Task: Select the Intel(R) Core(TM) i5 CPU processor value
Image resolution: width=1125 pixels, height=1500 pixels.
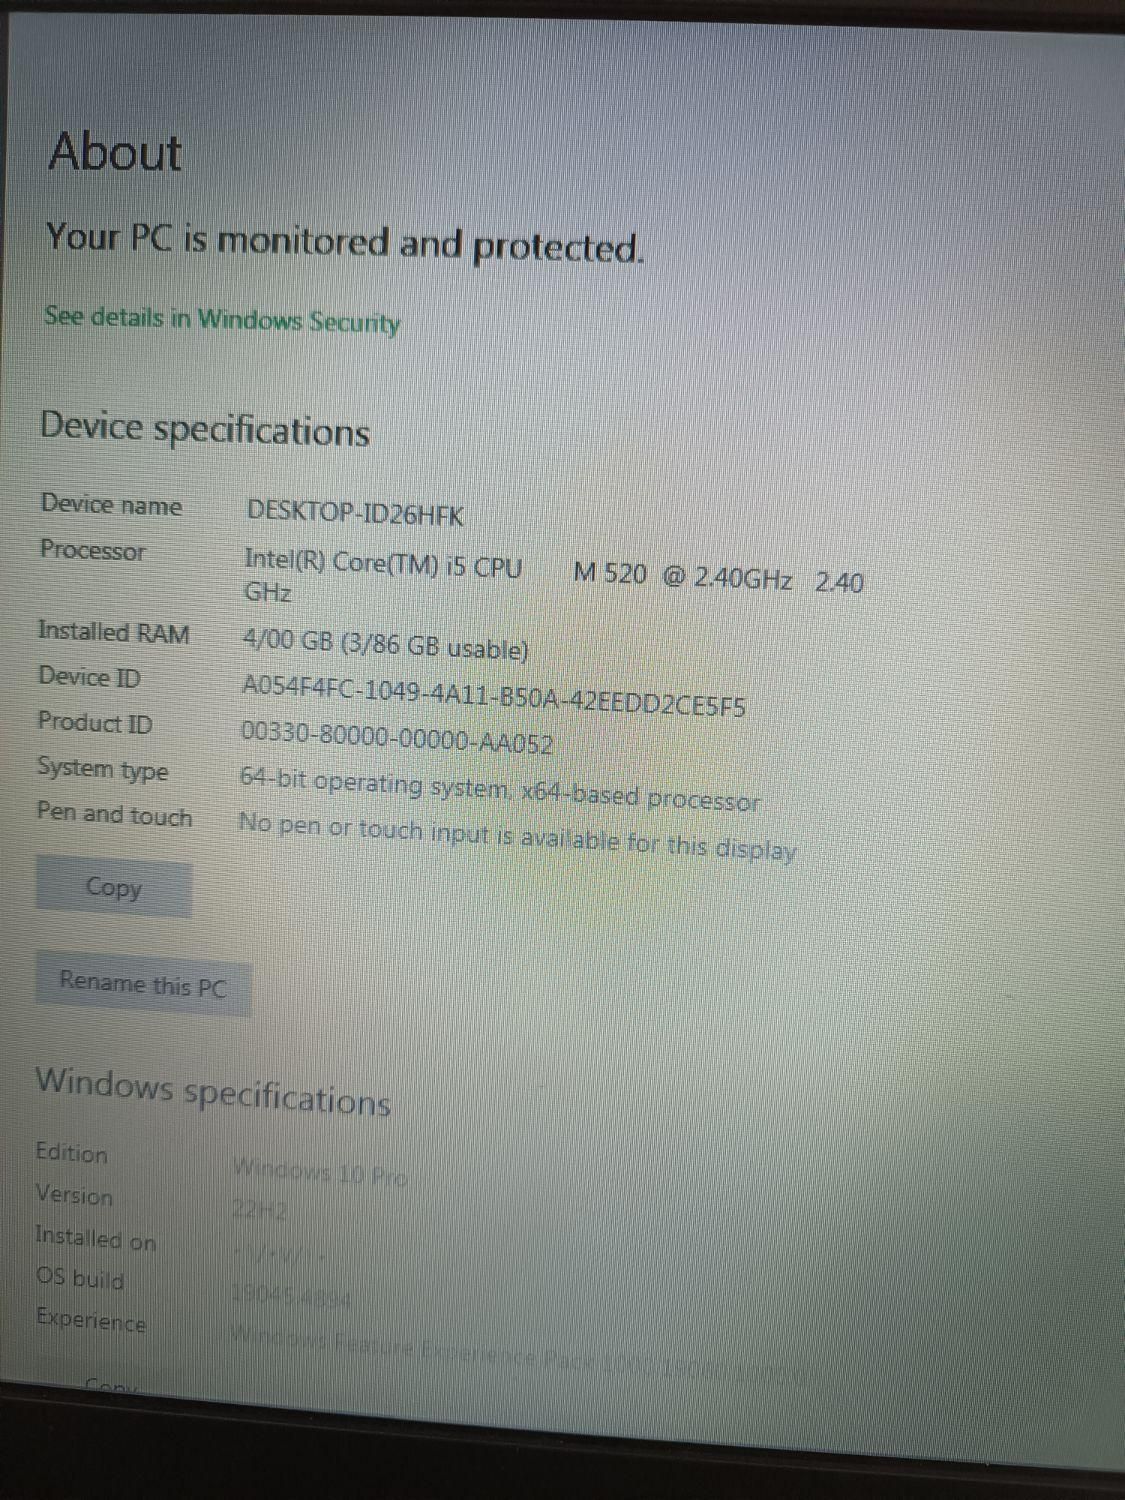Action: pos(553,576)
